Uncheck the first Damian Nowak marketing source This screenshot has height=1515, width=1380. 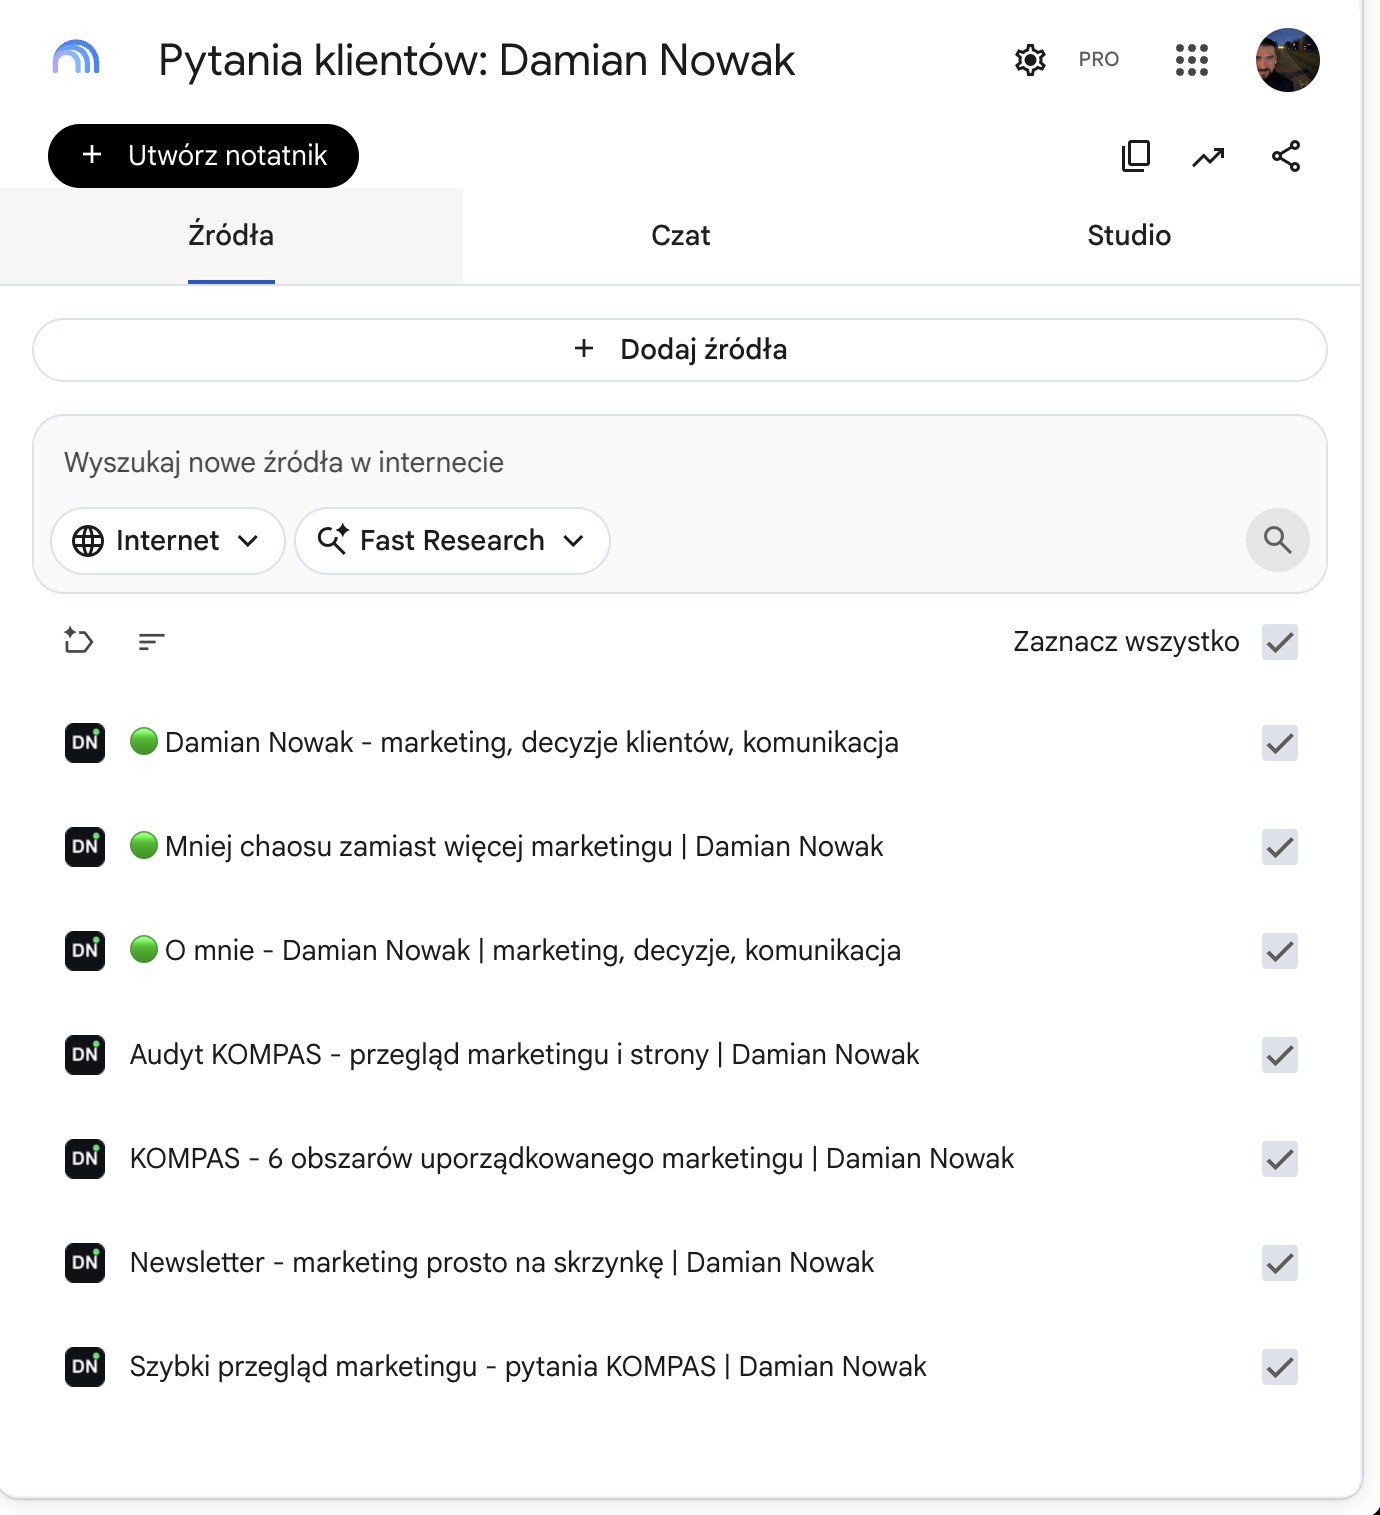click(1279, 743)
